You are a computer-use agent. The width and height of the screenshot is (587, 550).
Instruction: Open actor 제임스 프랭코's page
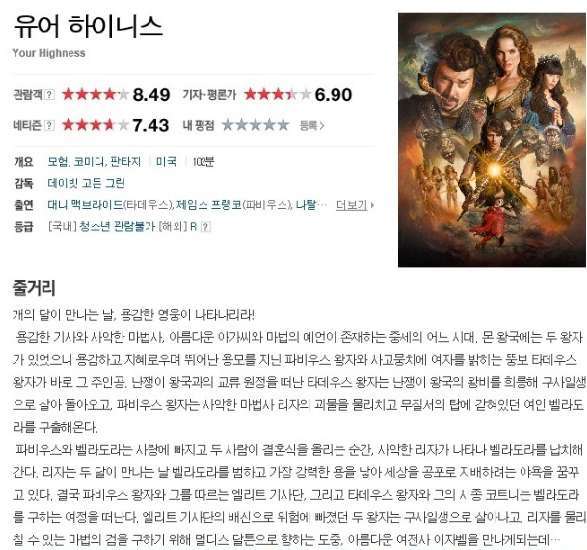209,205
